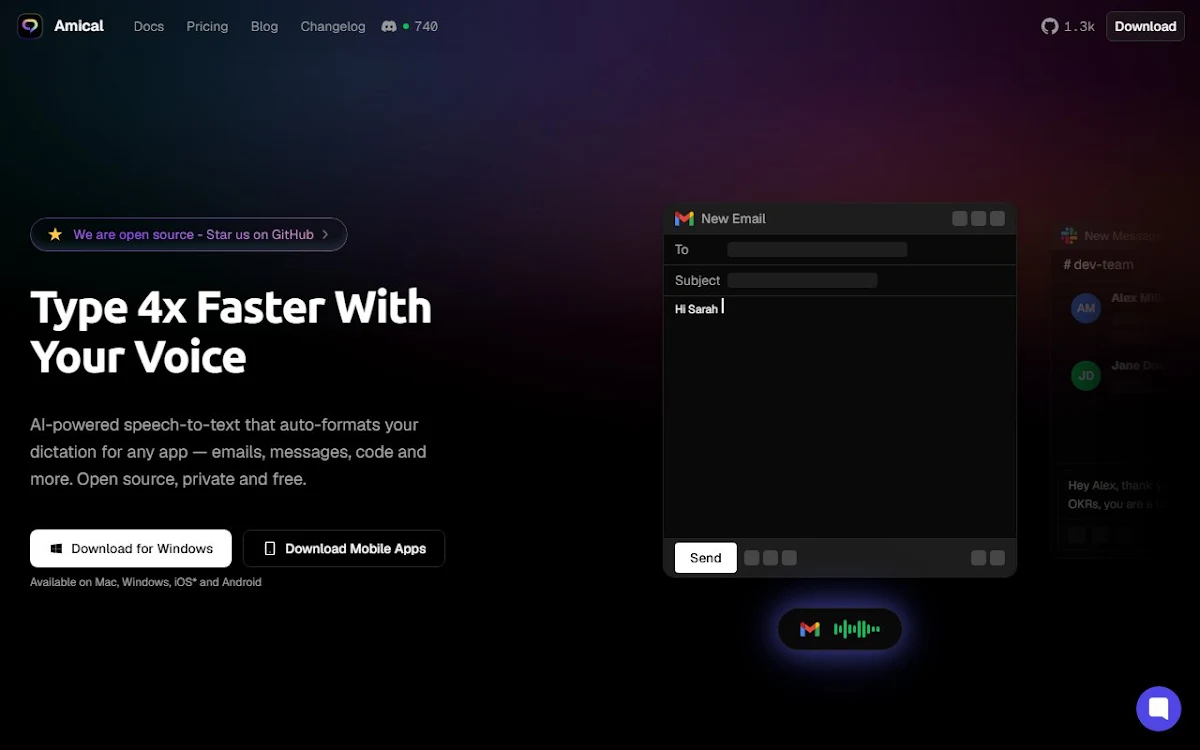Open the chat support bubble
The image size is (1200, 750).
(x=1159, y=709)
